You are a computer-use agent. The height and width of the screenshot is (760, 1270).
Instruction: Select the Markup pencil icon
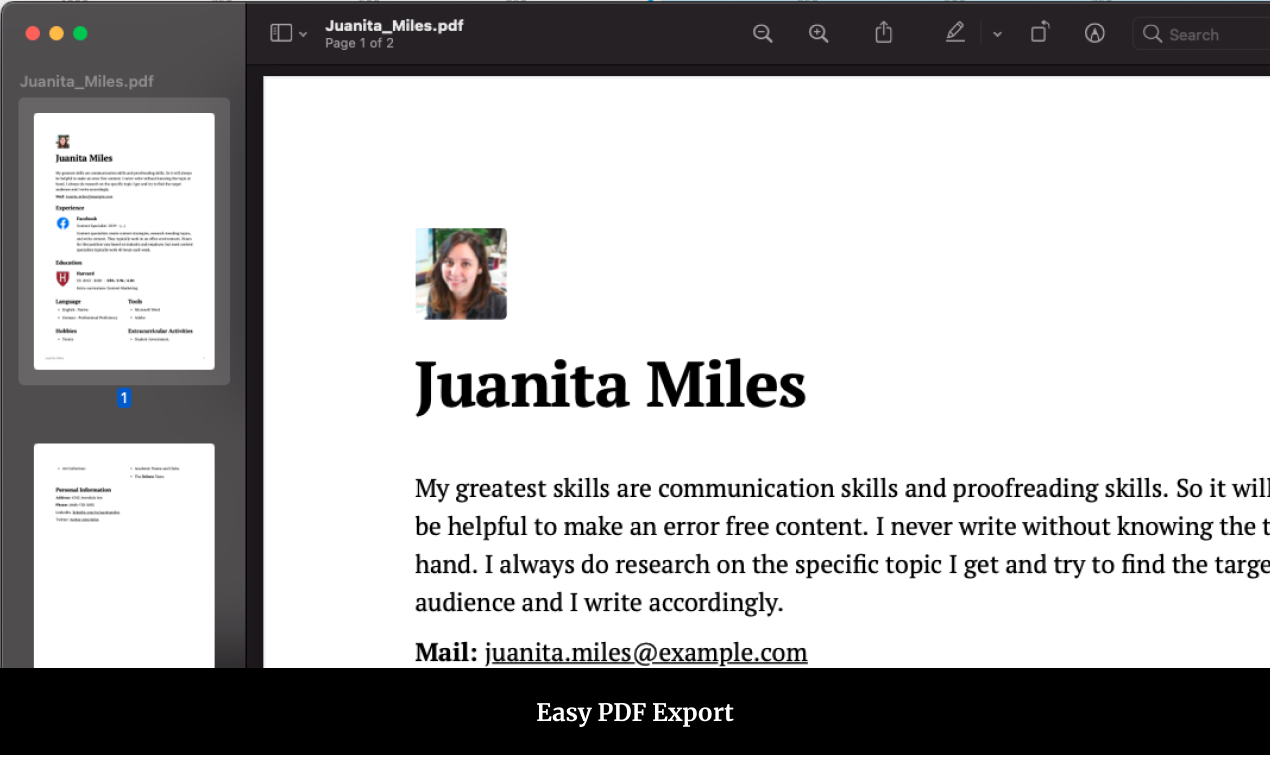(955, 33)
